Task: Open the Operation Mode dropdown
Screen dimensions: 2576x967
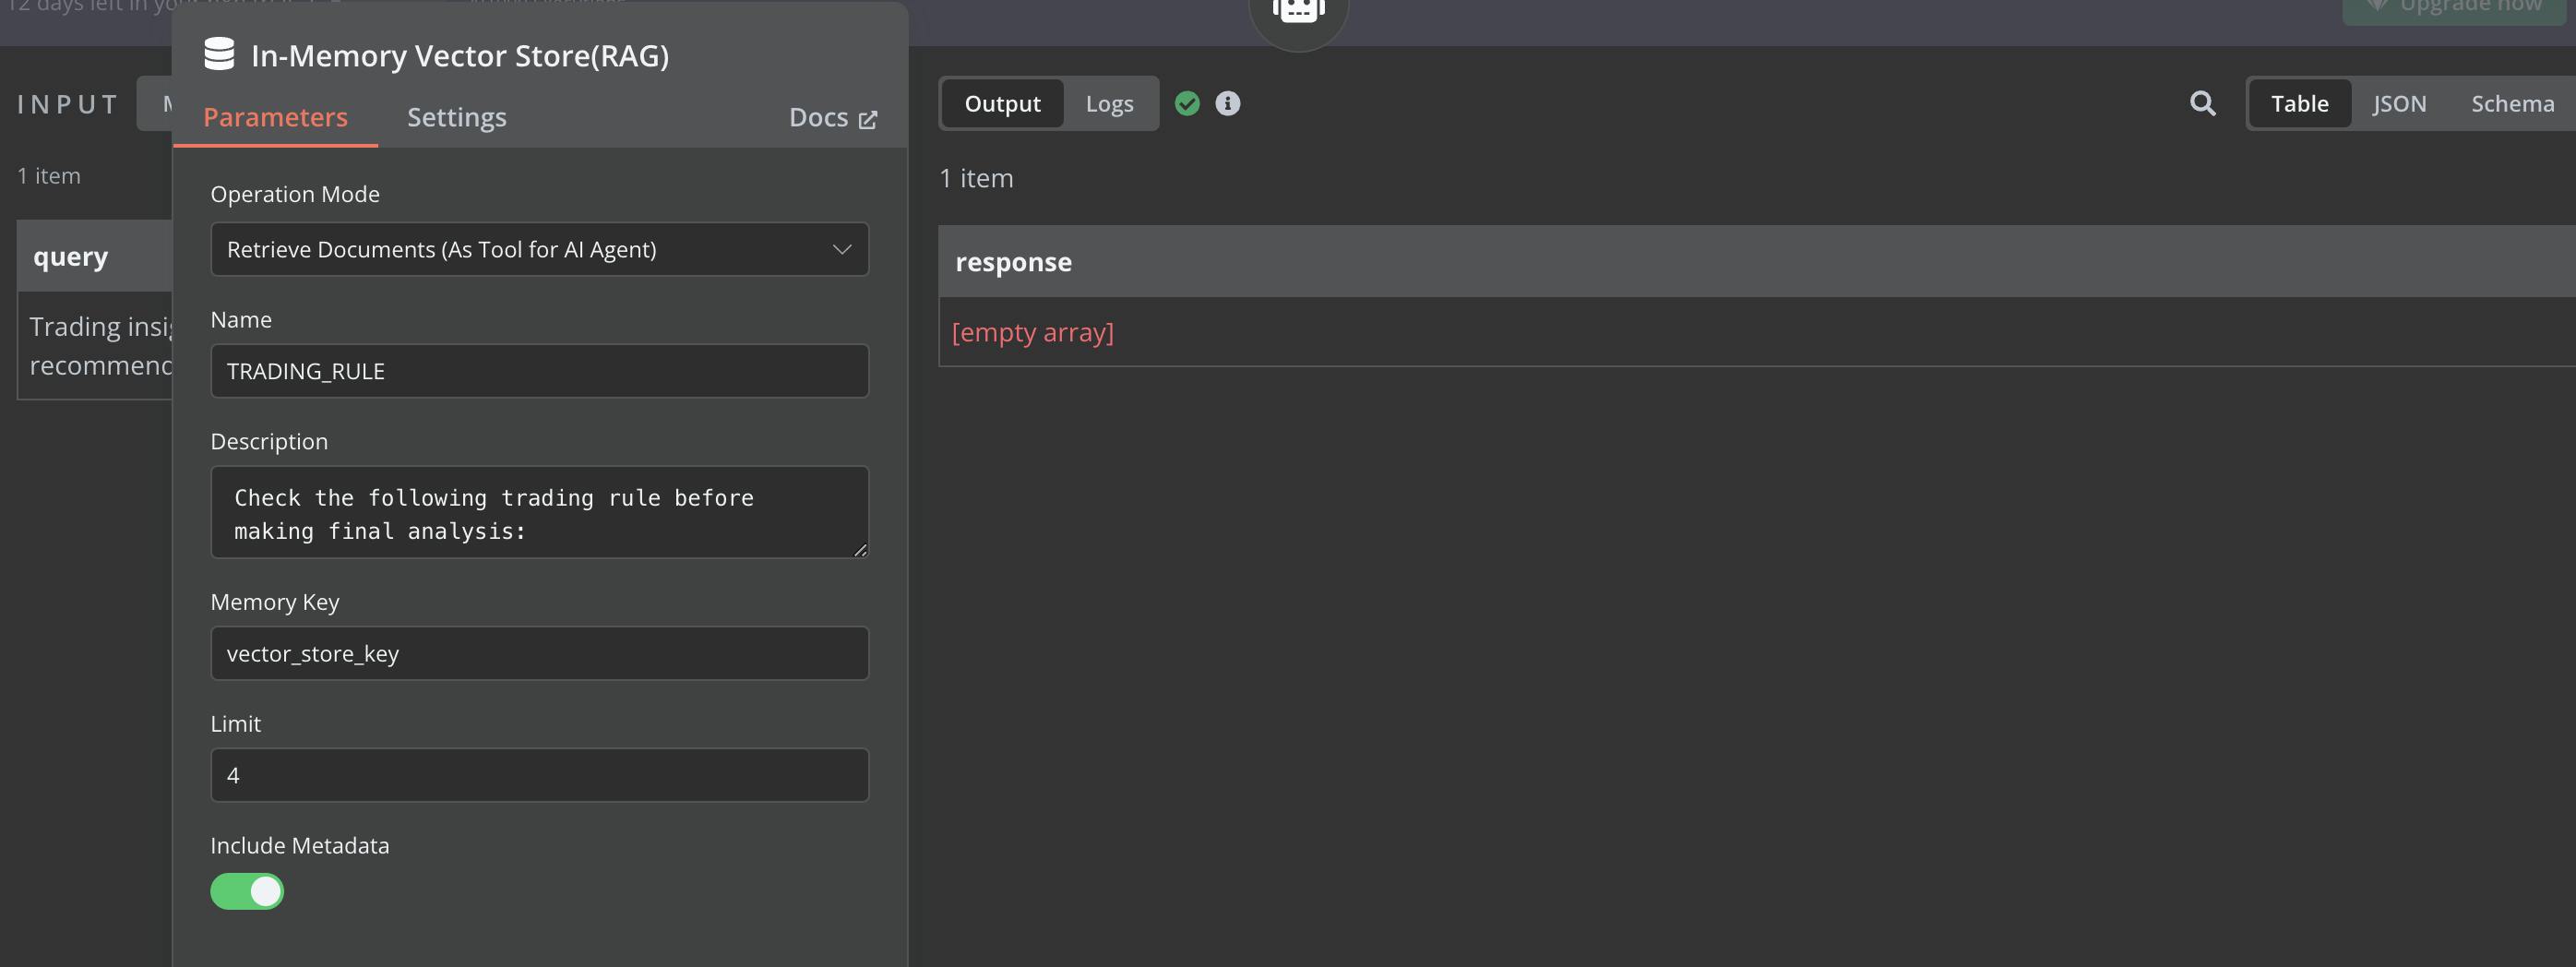Action: point(539,249)
